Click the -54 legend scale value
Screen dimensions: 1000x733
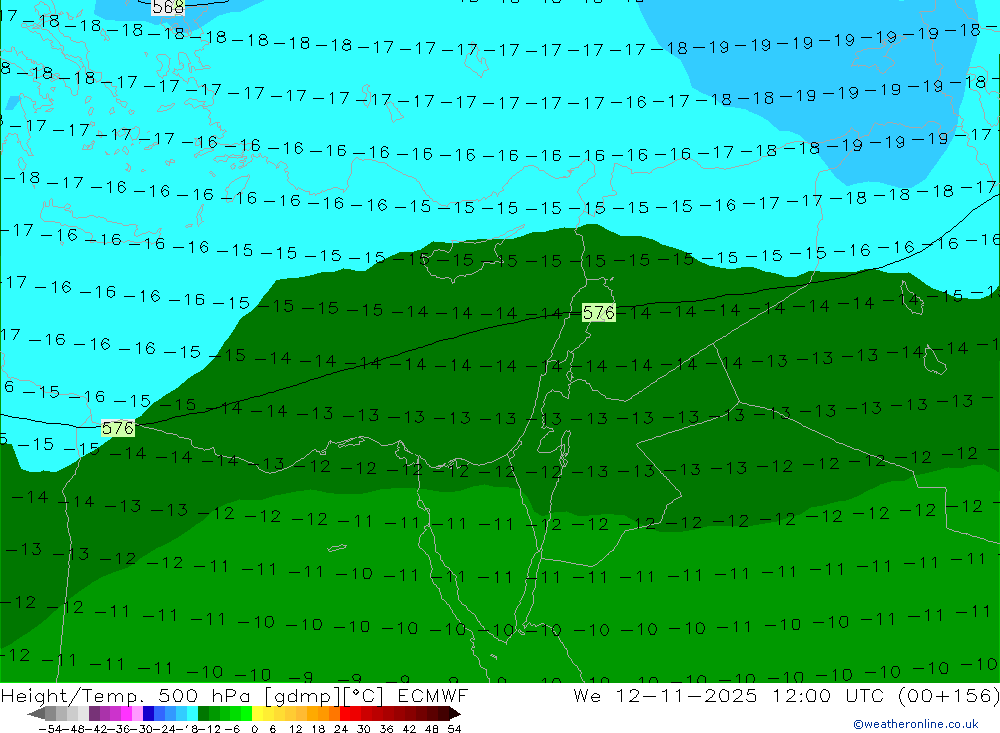pos(51,729)
